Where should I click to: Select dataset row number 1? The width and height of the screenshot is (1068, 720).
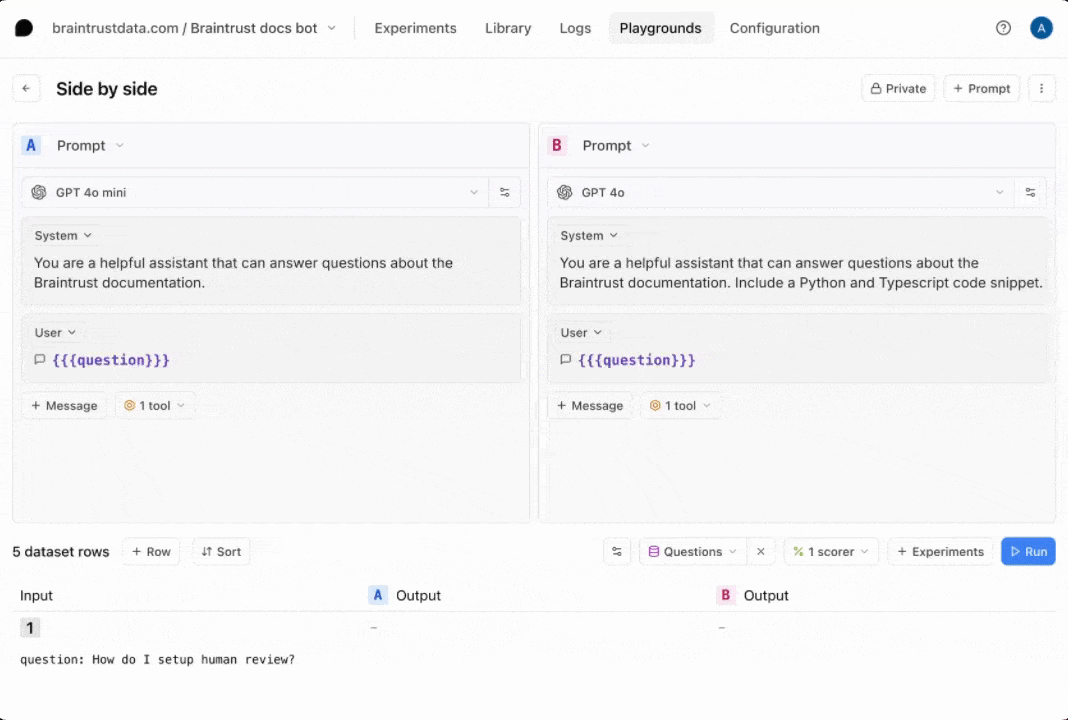pos(30,628)
